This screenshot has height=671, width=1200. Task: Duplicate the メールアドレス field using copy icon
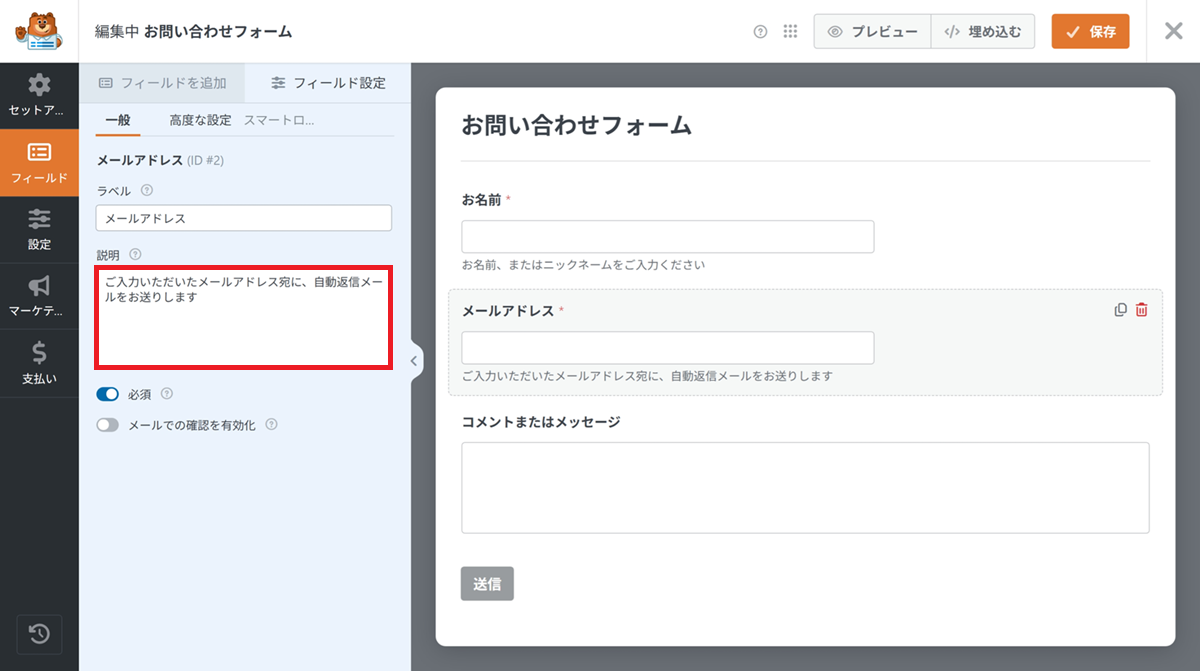(x=1120, y=310)
